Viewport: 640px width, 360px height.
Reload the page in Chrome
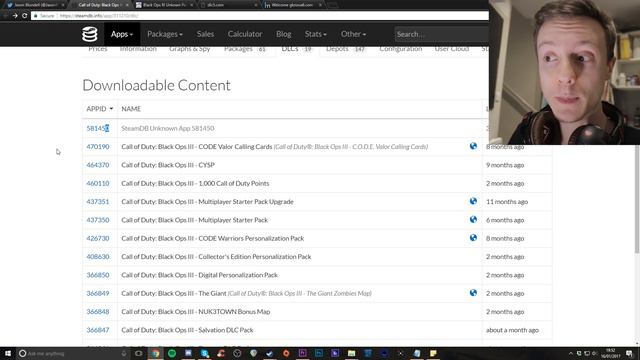[24, 16]
